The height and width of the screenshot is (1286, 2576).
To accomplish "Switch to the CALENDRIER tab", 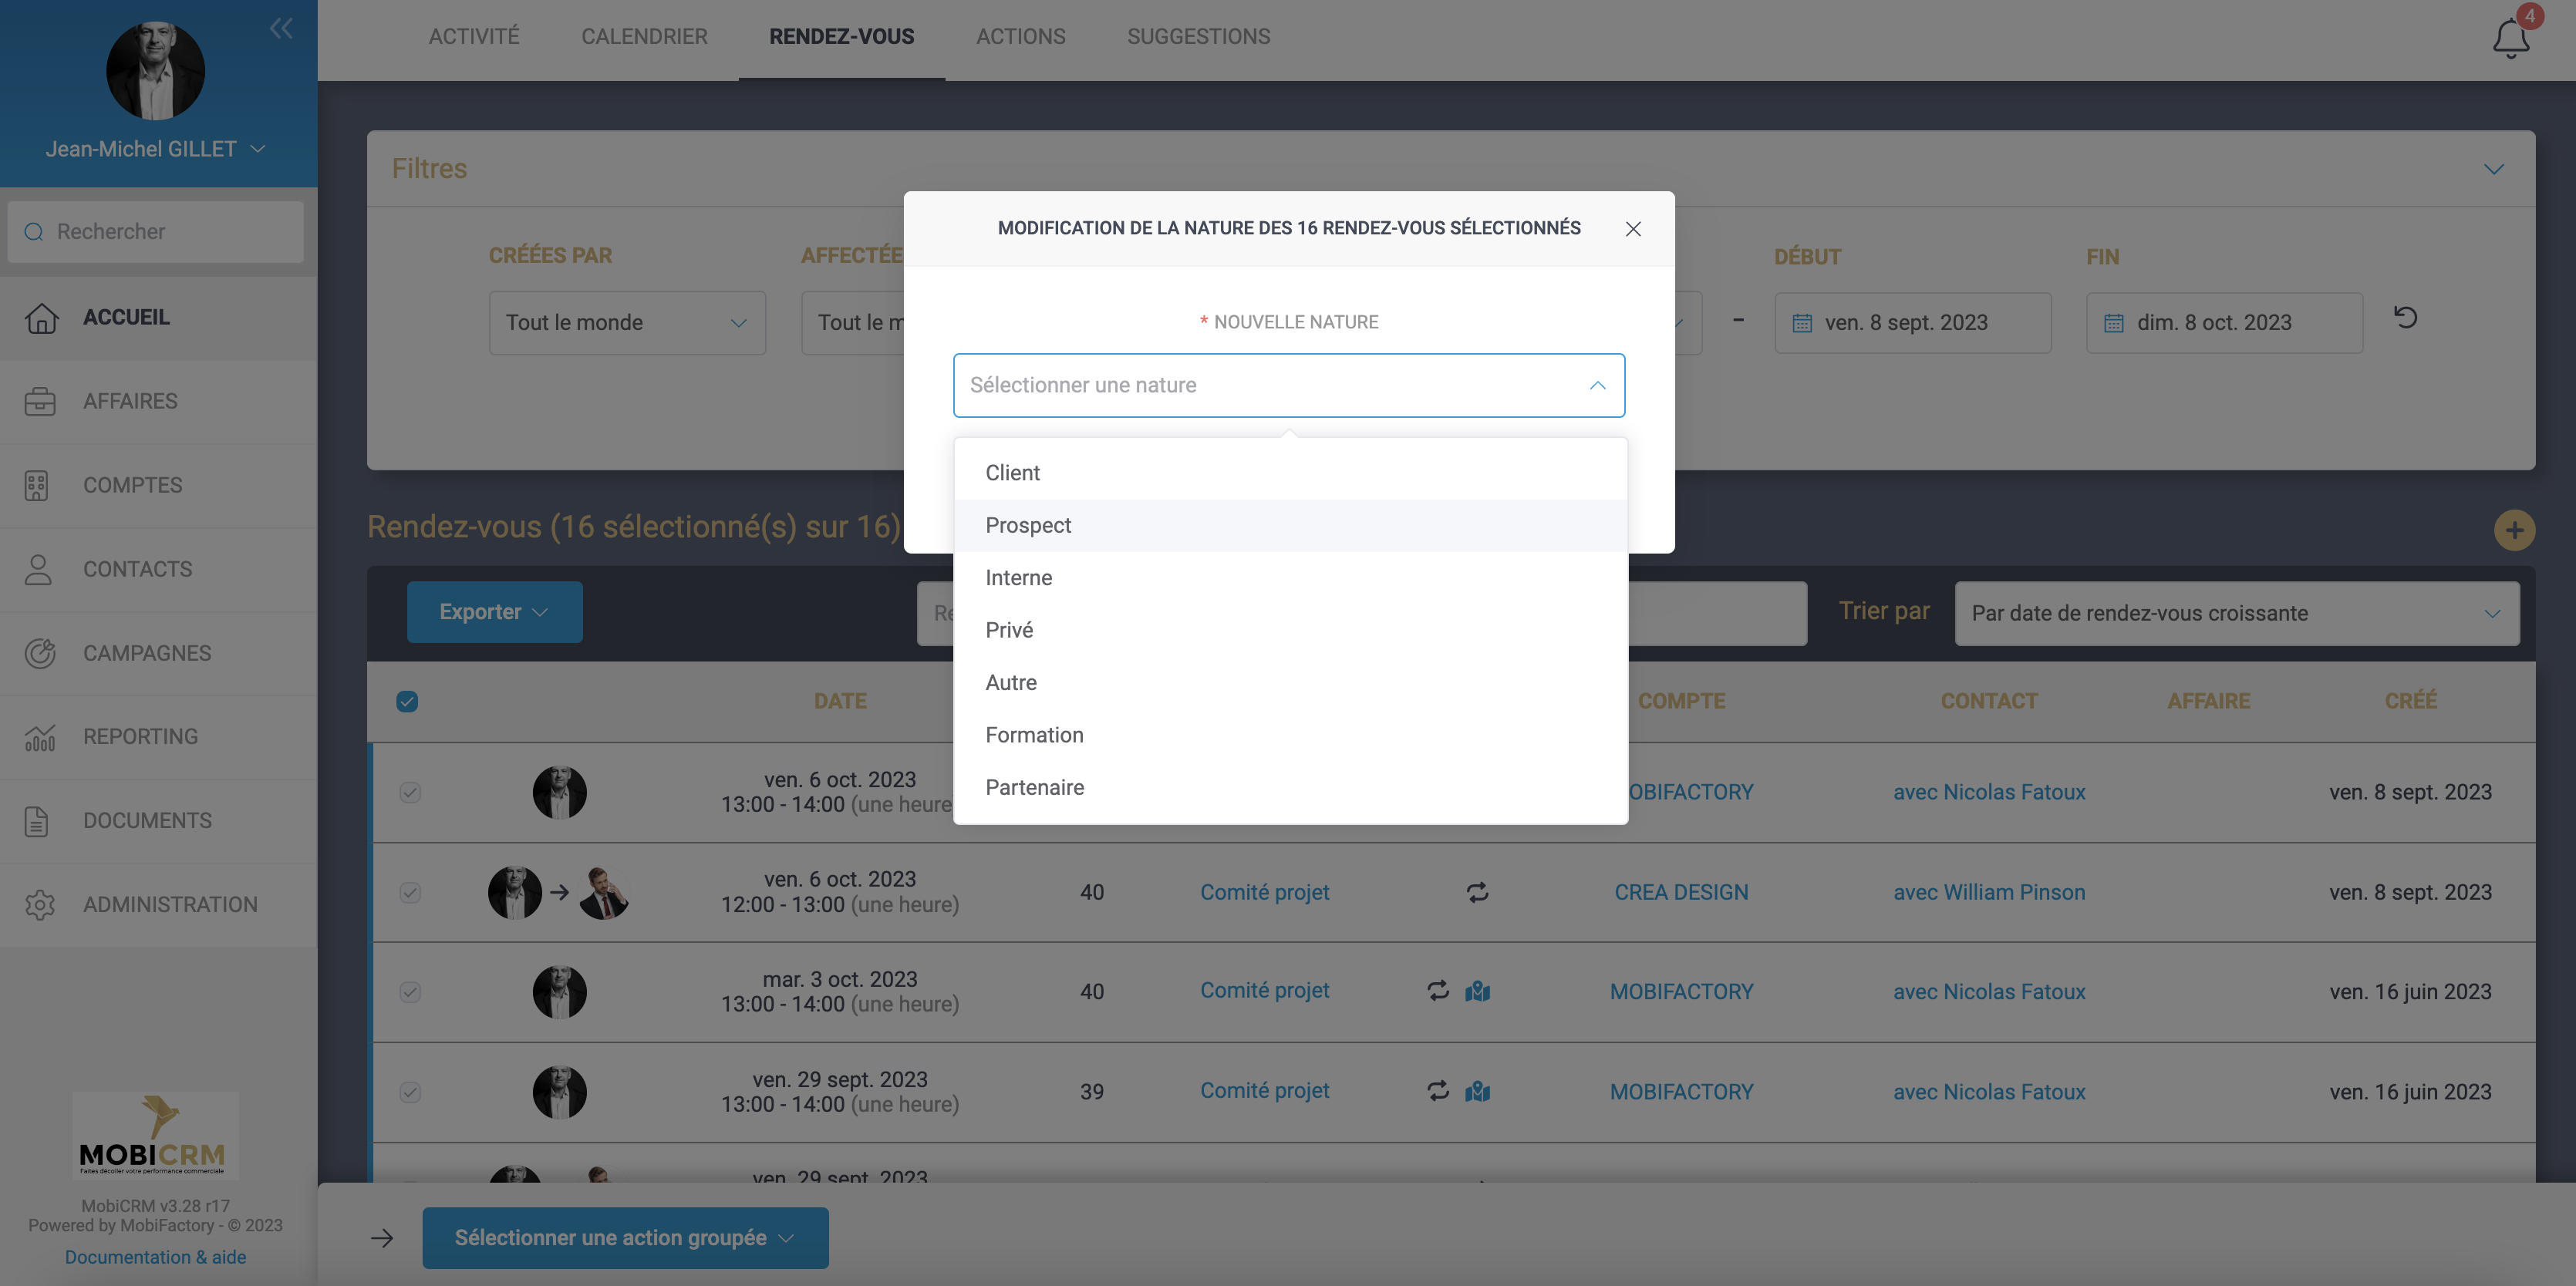I will [644, 37].
